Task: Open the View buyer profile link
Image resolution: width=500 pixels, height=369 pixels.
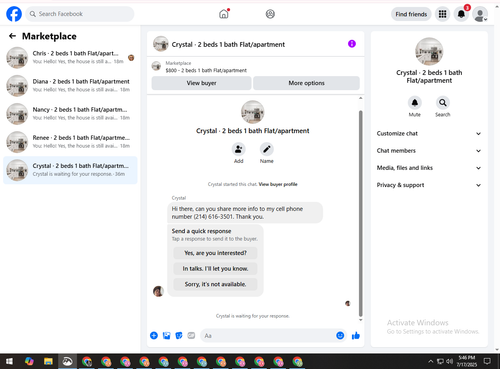Action: pos(278,184)
